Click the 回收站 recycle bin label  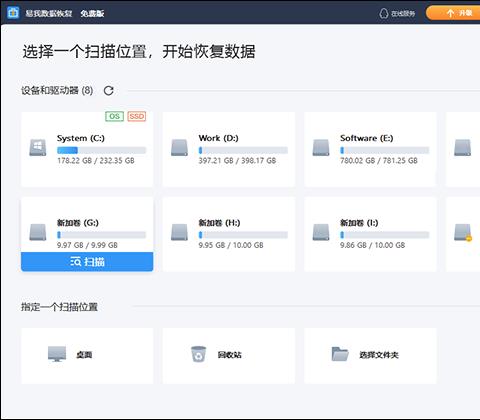pos(230,355)
